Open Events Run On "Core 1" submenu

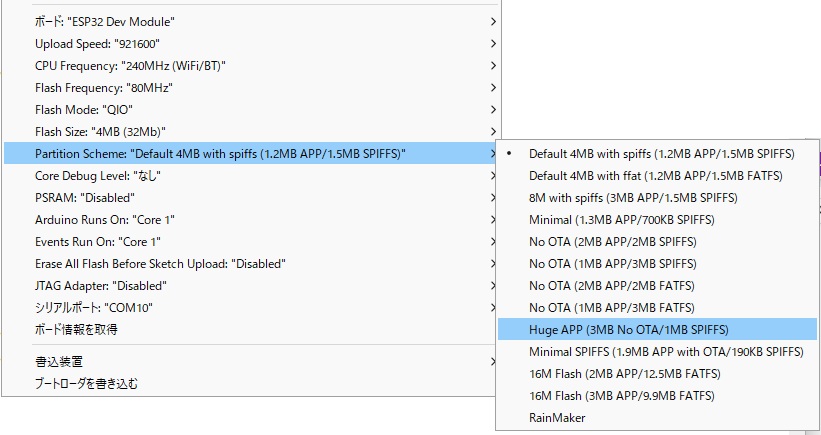(x=250, y=241)
